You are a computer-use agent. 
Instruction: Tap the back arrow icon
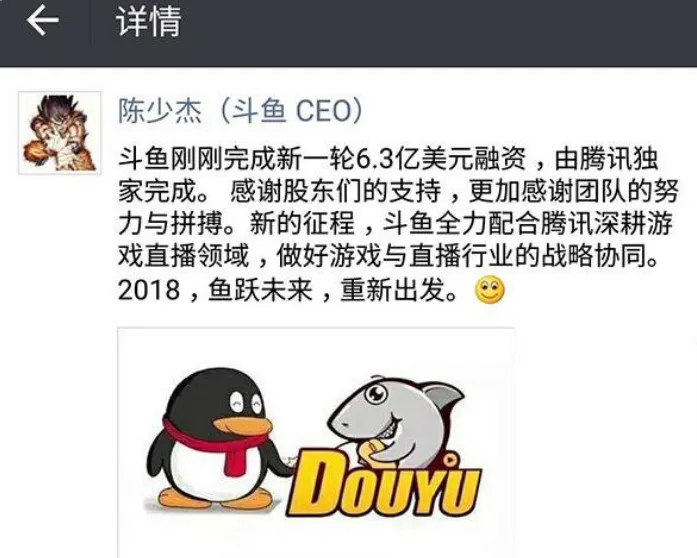(42, 21)
